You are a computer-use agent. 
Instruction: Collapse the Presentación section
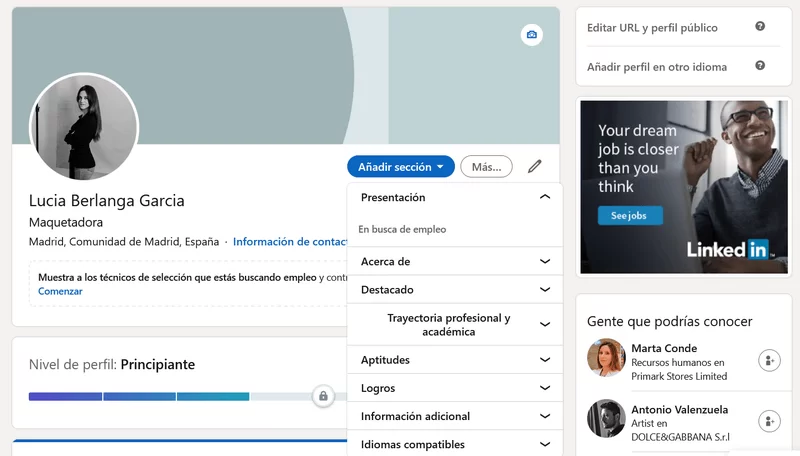tap(544, 198)
